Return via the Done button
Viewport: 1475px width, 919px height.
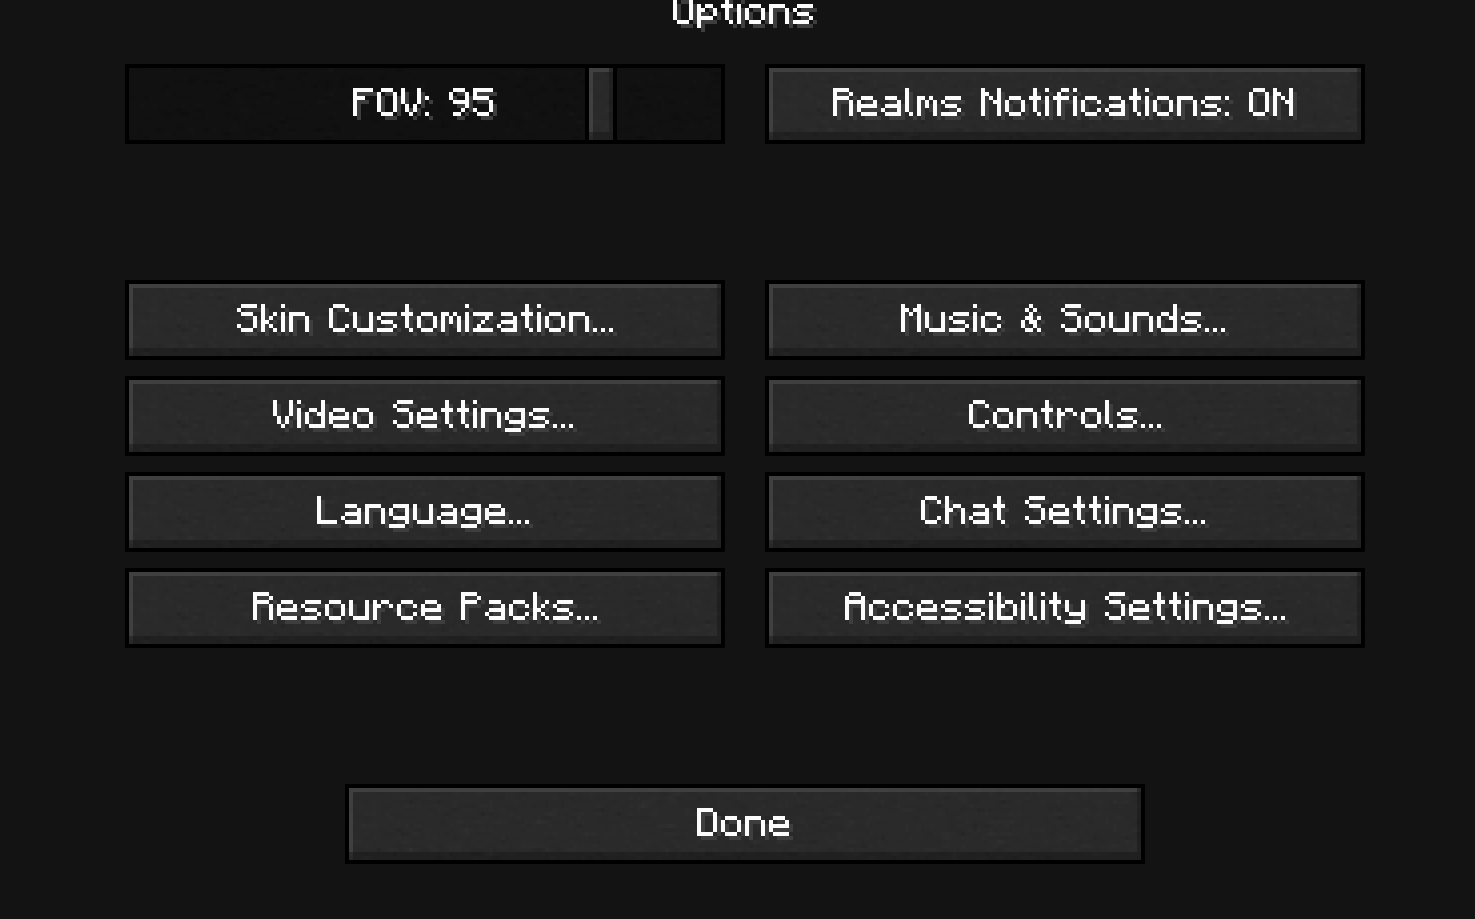click(x=744, y=824)
